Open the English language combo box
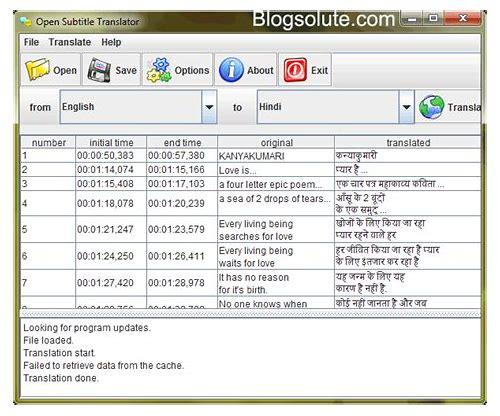This screenshot has height=416, width=500. point(138,107)
